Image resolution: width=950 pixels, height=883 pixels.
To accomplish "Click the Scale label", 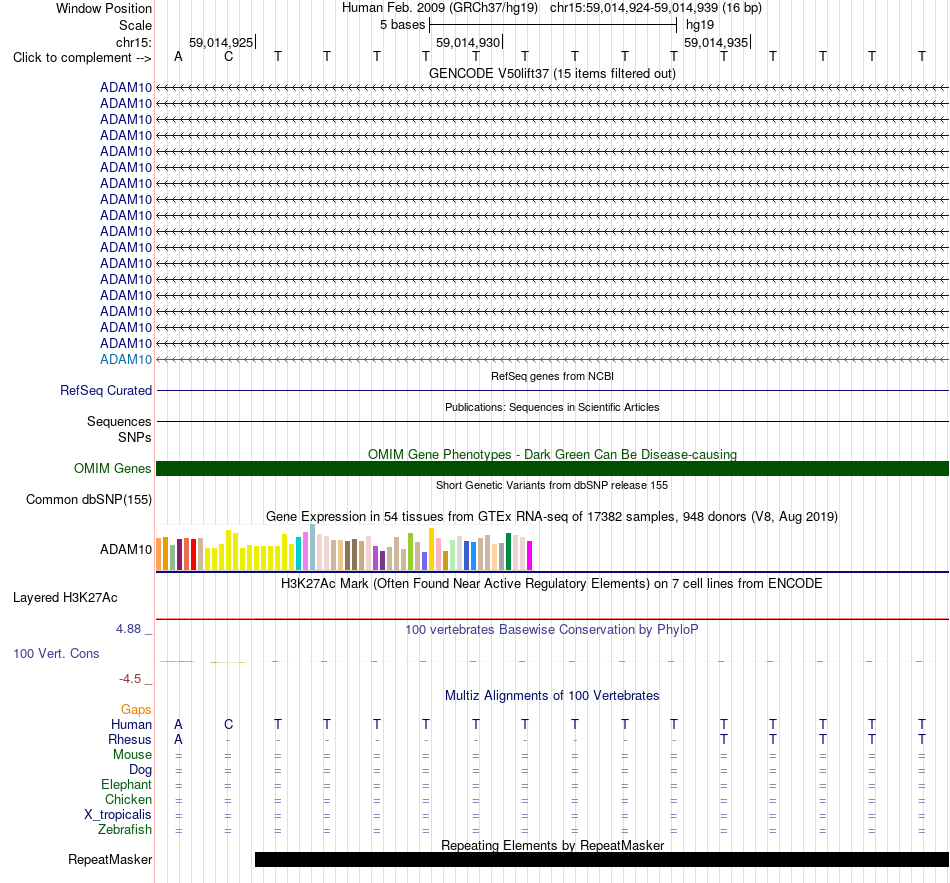I will (x=135, y=25).
